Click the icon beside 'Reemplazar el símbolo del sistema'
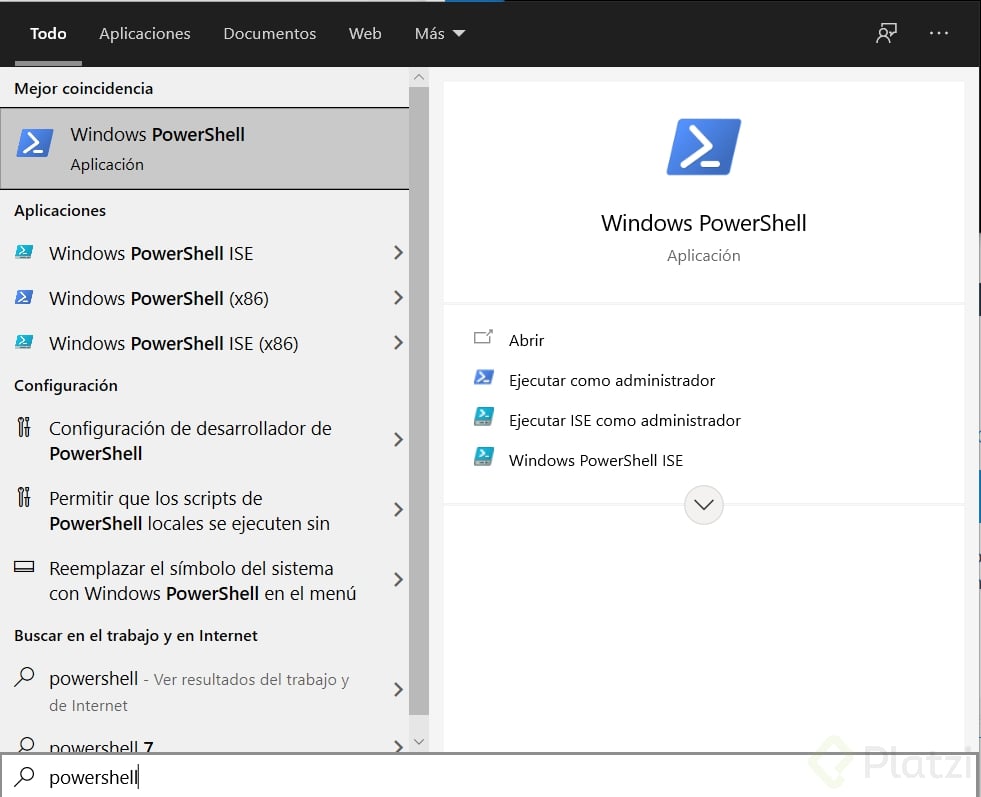This screenshot has height=797, width=981. (24, 567)
